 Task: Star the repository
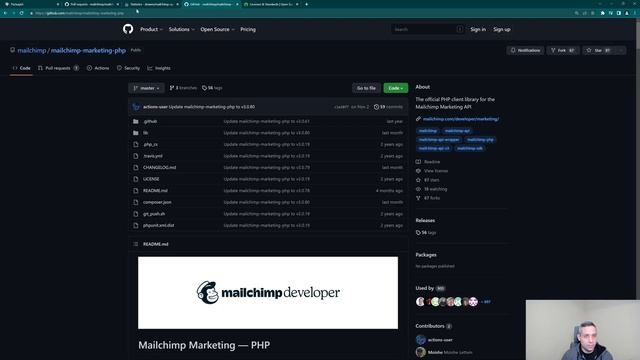[x=598, y=50]
